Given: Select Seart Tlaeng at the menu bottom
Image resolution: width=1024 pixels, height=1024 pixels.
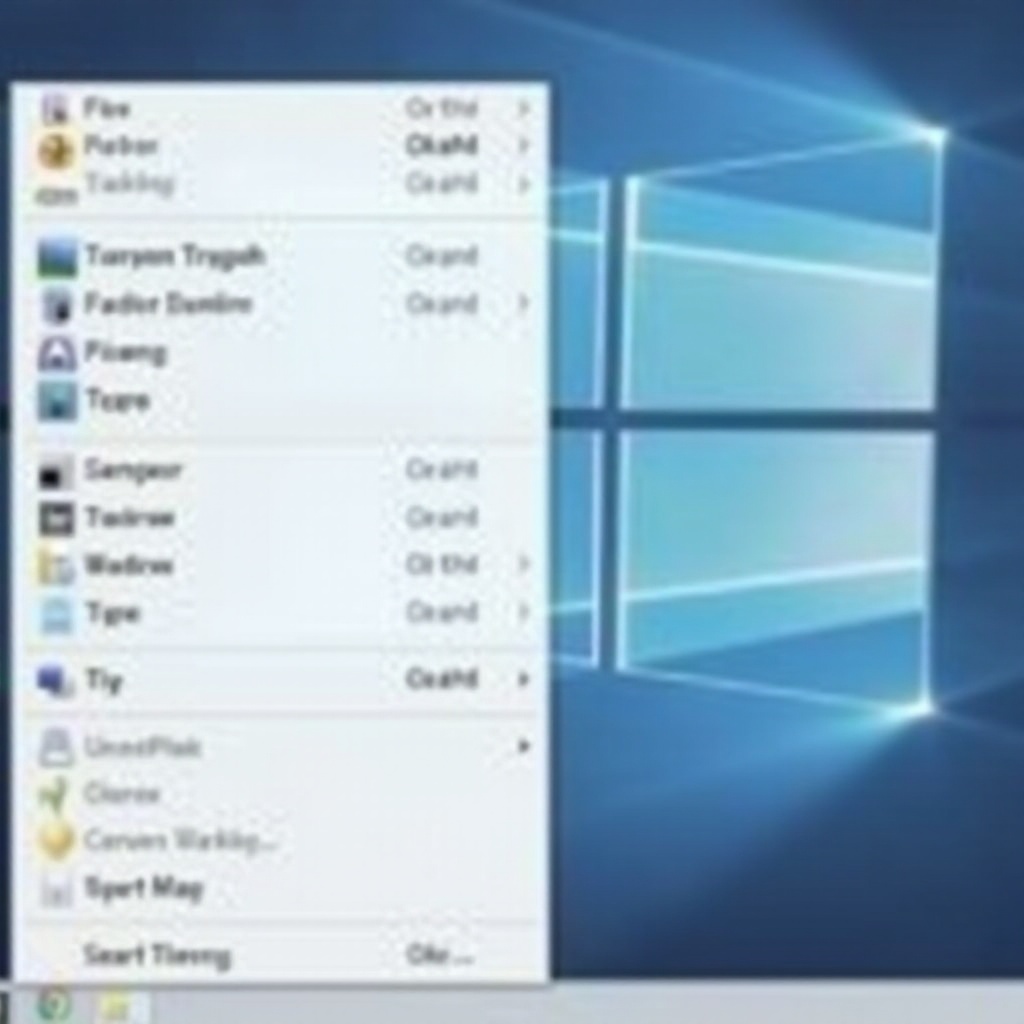Looking at the screenshot, I should tap(281, 955).
